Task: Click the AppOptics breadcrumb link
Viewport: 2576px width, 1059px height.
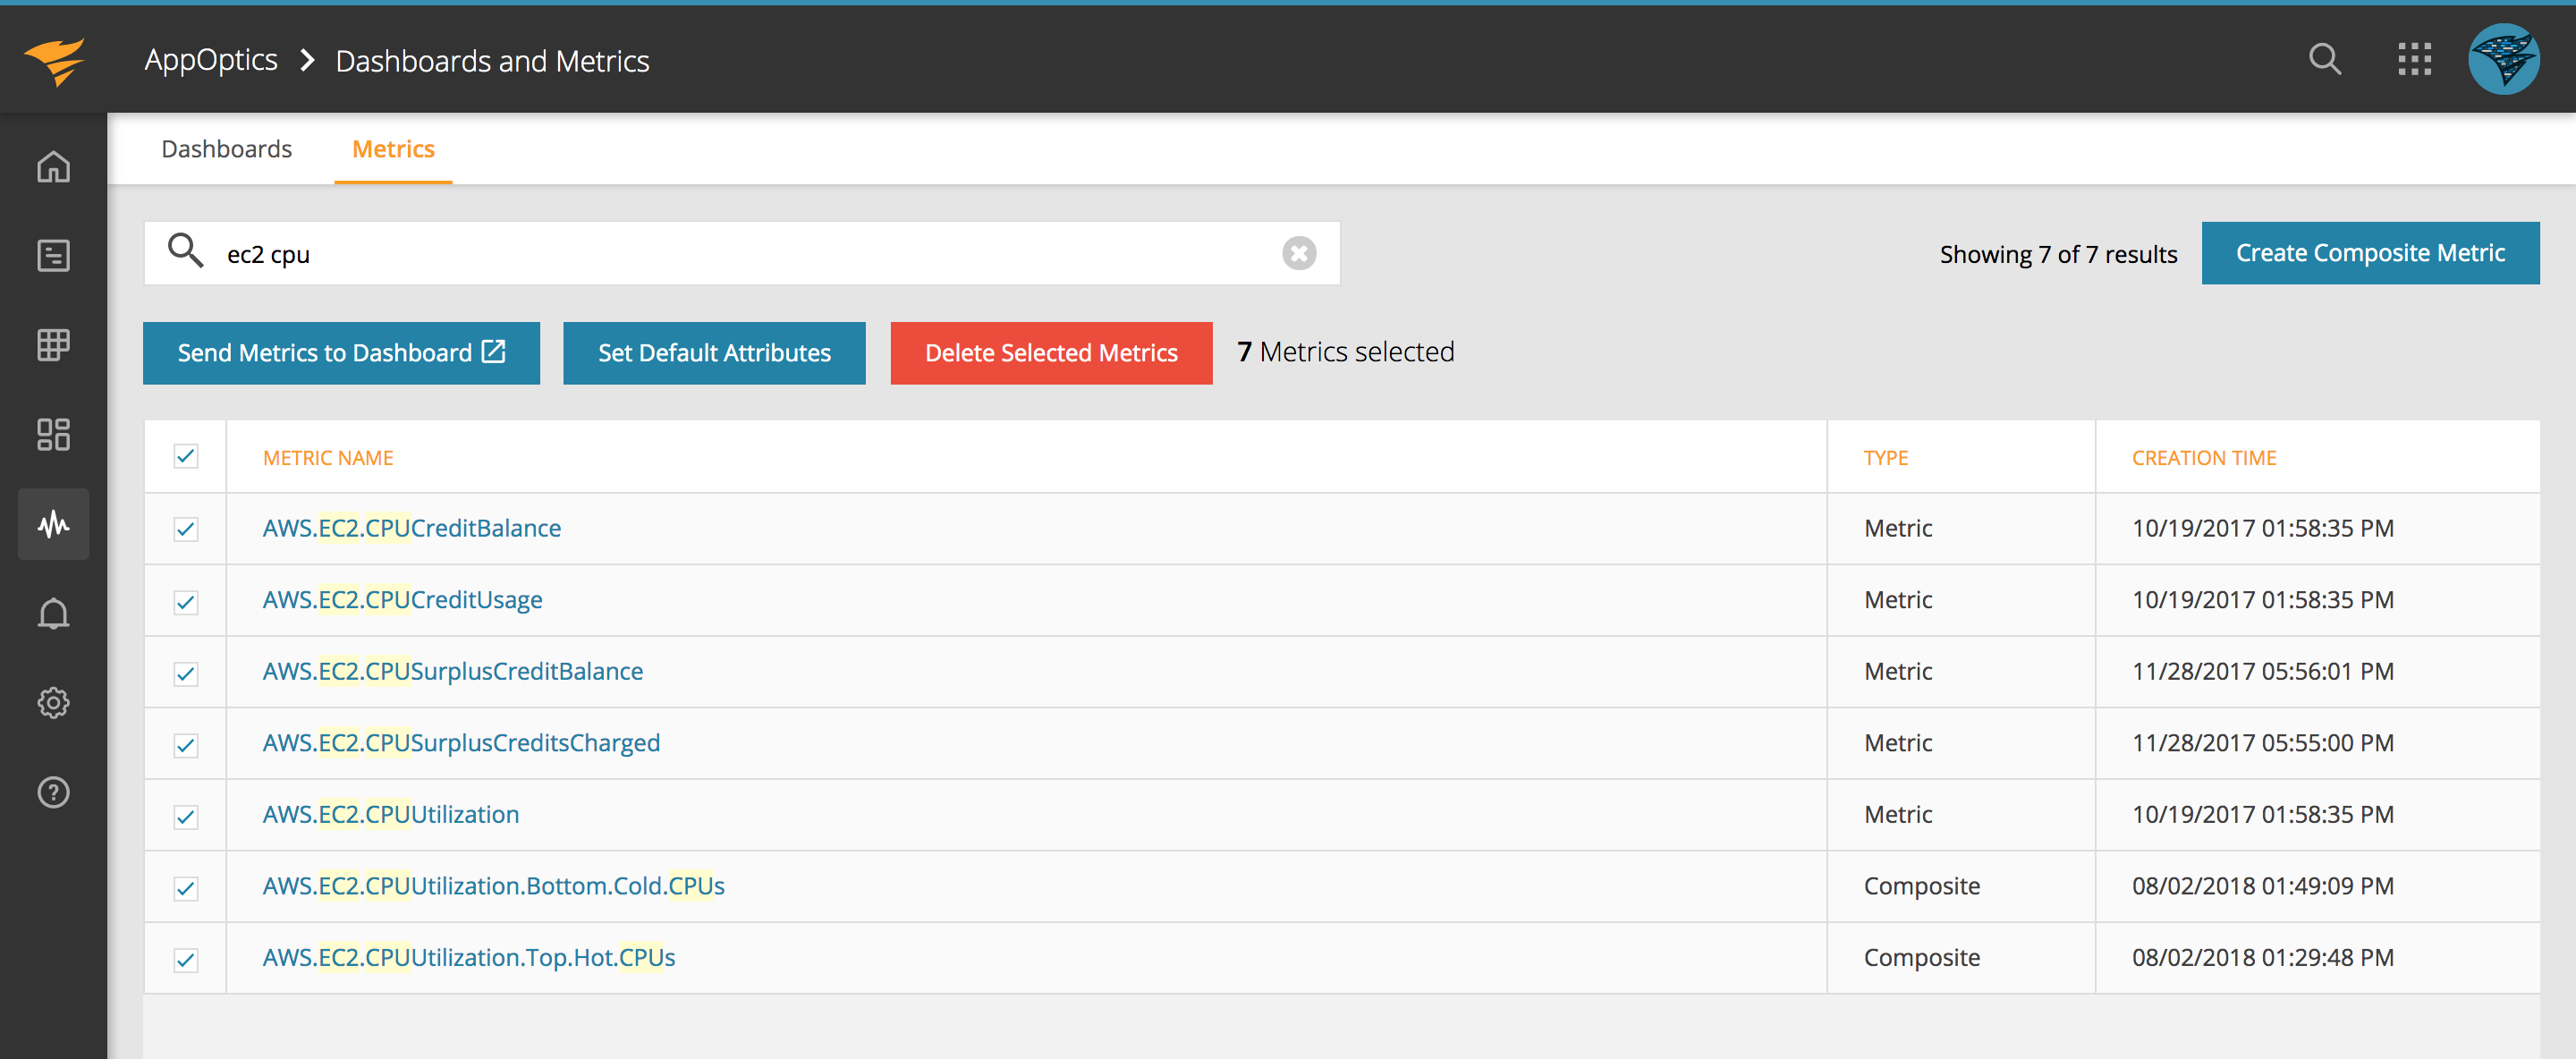Action: coord(211,61)
